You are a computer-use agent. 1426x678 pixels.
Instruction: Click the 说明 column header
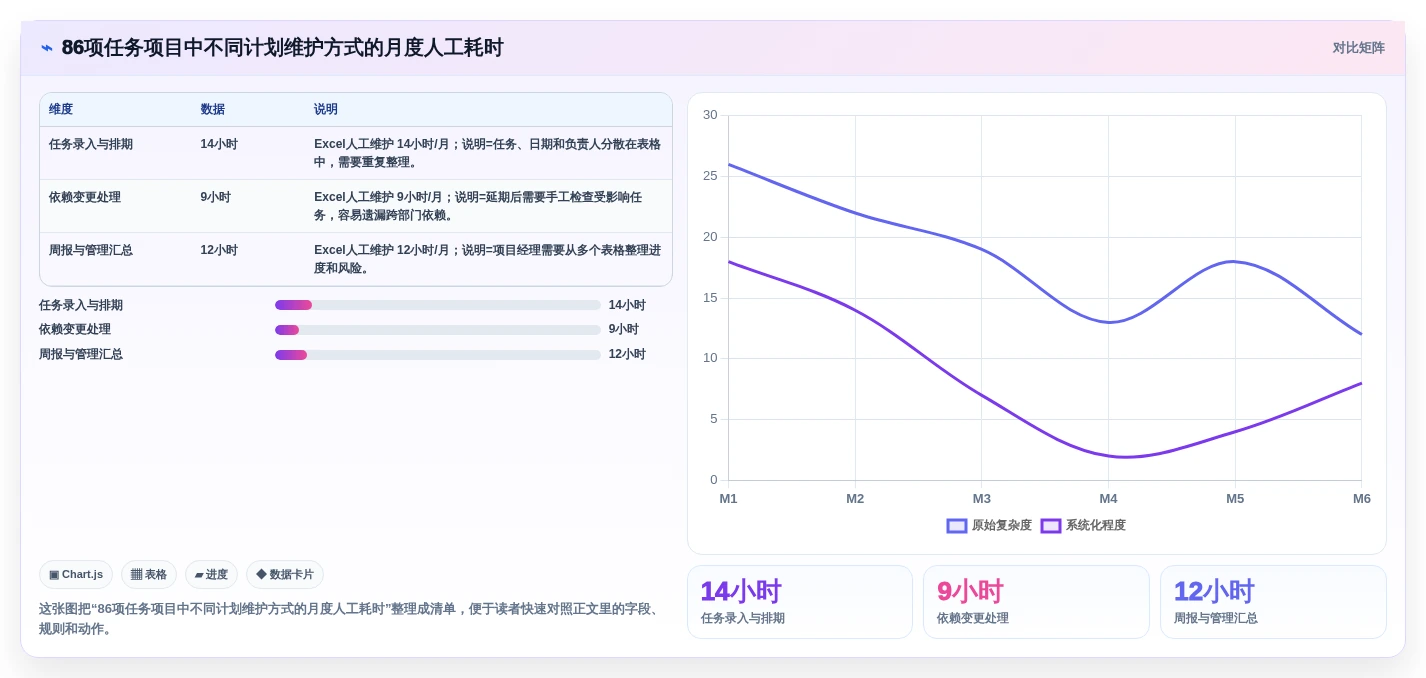coord(326,109)
